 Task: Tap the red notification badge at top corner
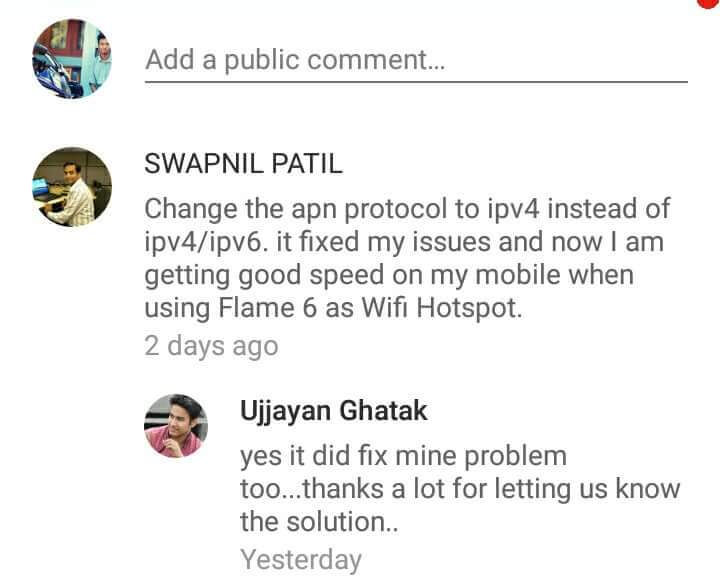coord(709,3)
